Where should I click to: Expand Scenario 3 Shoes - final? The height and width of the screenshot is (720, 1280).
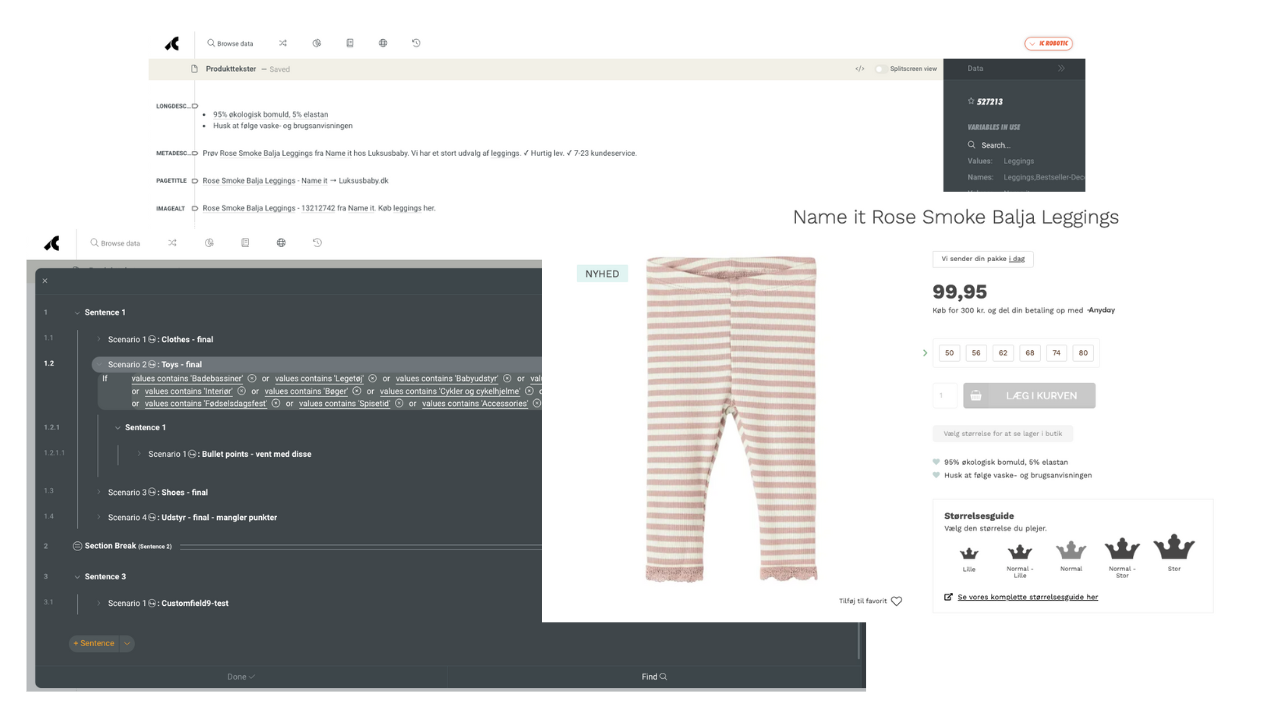coord(98,493)
